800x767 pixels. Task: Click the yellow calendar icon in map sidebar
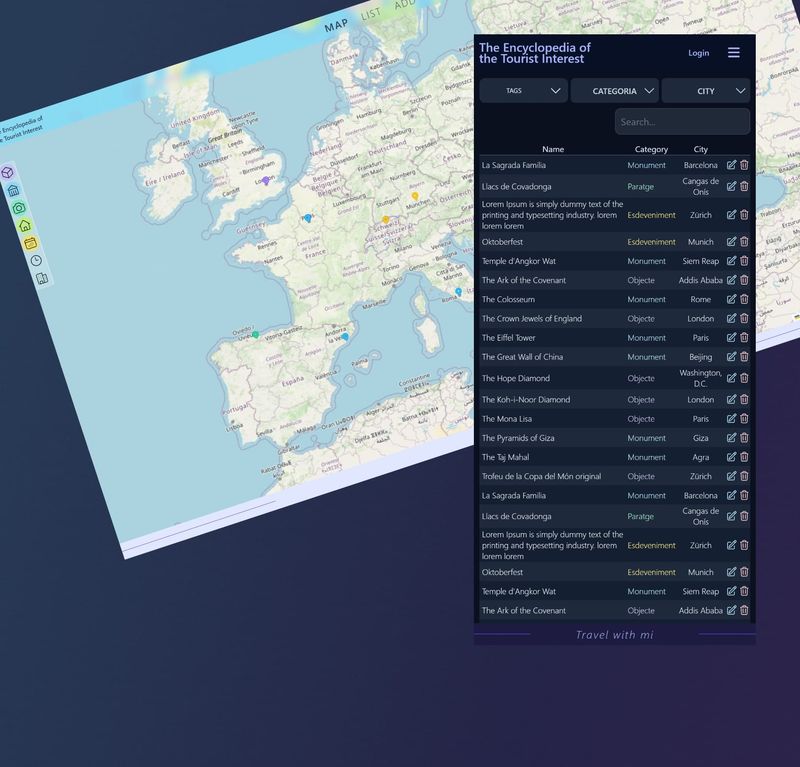point(30,243)
